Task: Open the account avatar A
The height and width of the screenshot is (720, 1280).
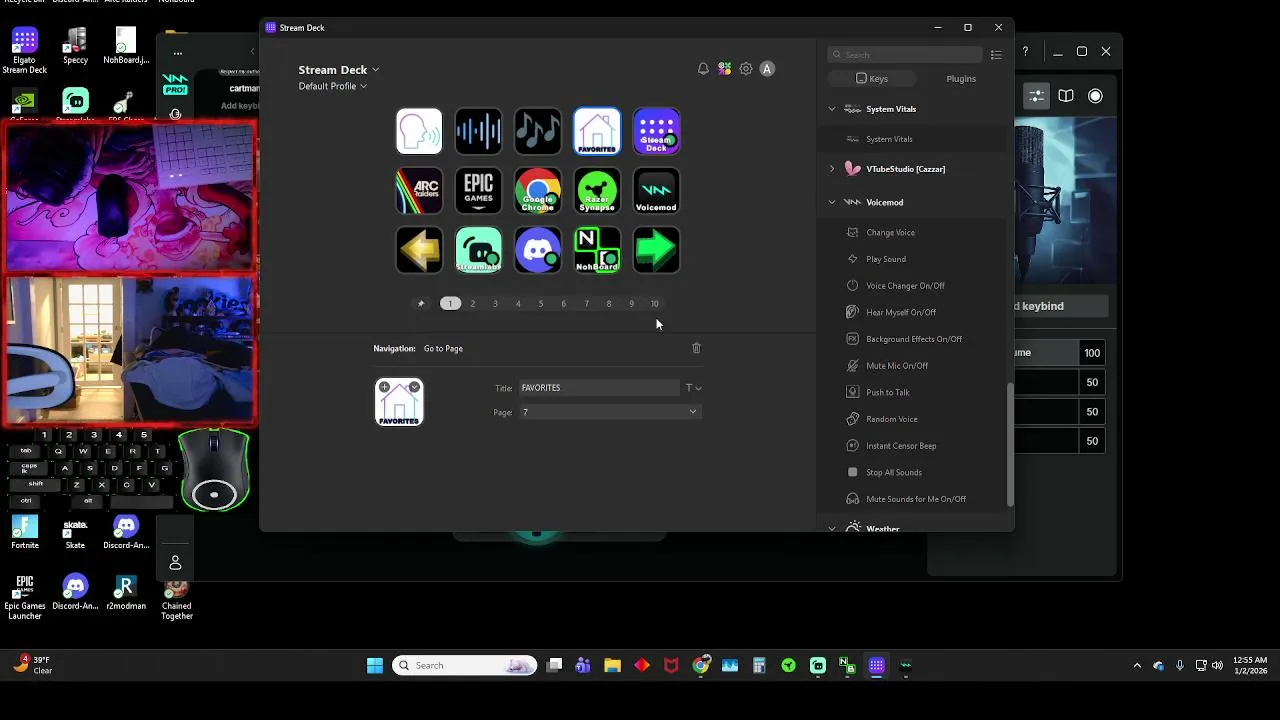Action: (x=767, y=69)
